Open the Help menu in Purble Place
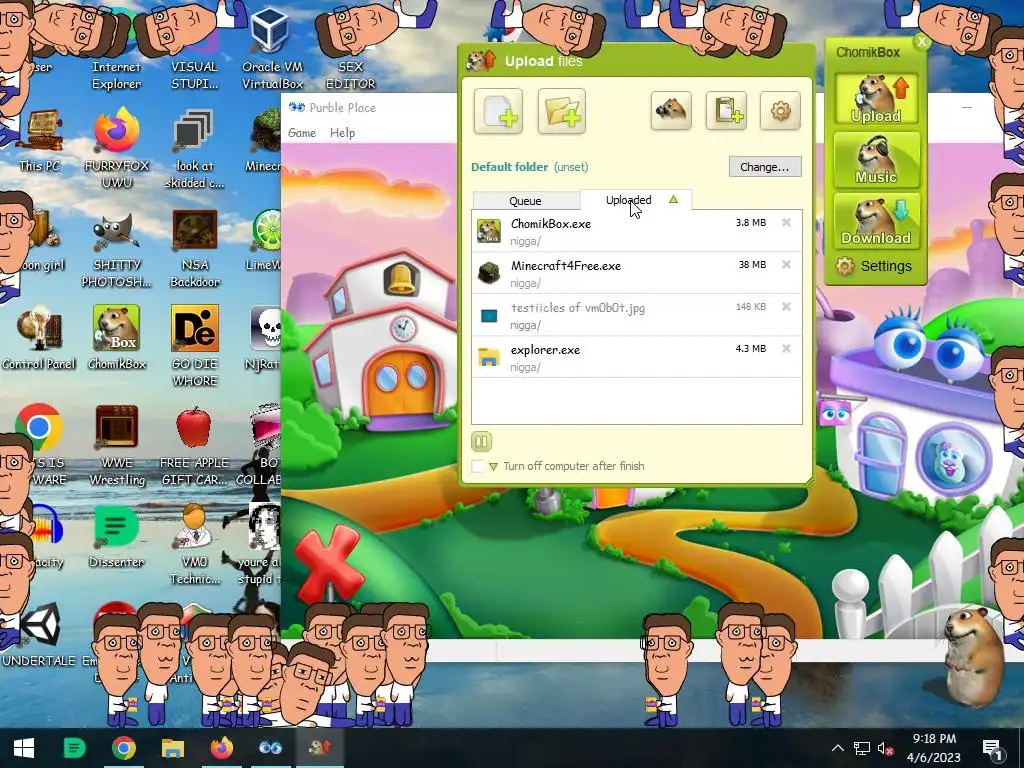 pos(342,133)
